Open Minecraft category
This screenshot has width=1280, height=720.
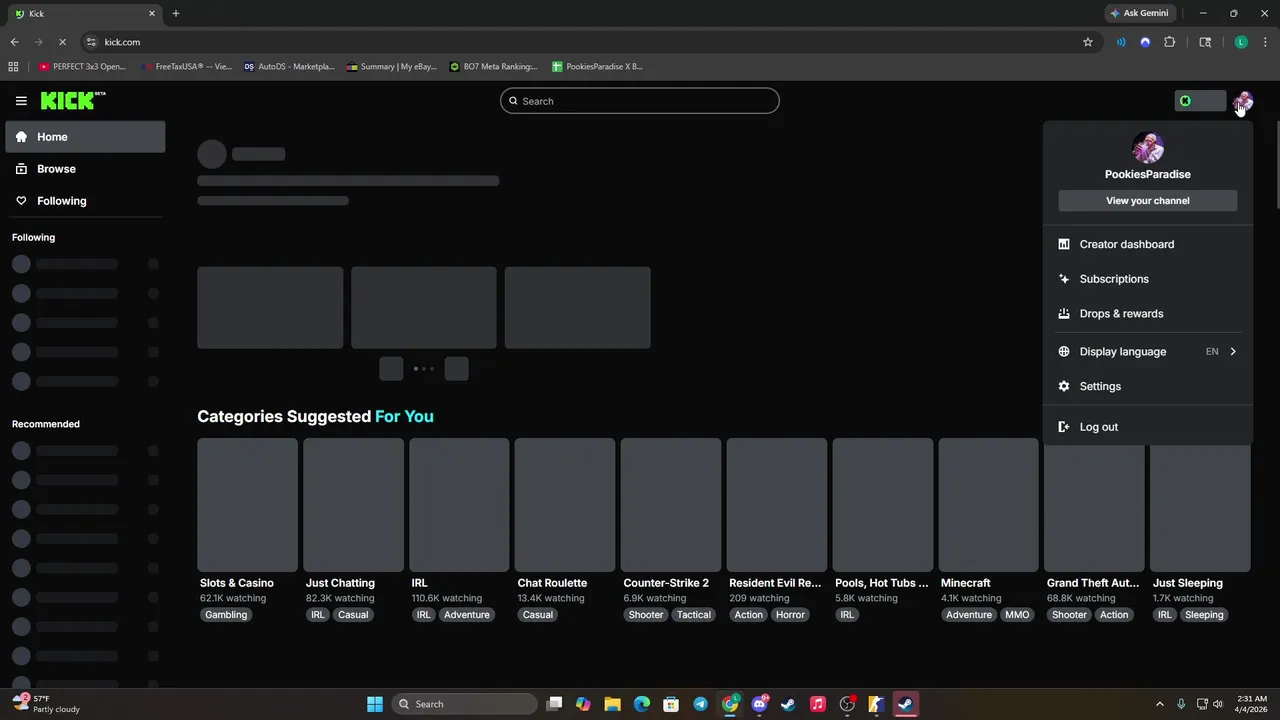coord(966,583)
